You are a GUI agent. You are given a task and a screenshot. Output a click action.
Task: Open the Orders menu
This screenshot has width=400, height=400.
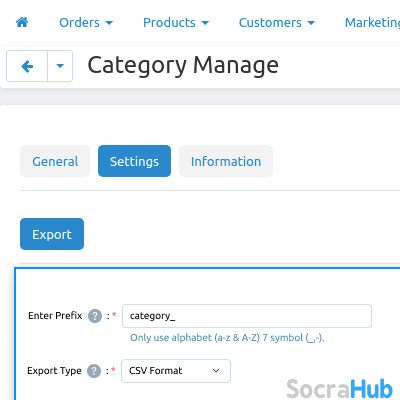[x=86, y=23]
